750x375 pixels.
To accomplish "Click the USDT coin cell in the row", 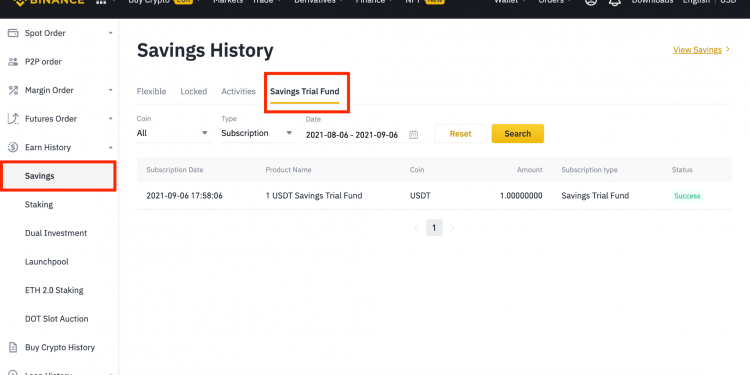I will click(x=420, y=196).
